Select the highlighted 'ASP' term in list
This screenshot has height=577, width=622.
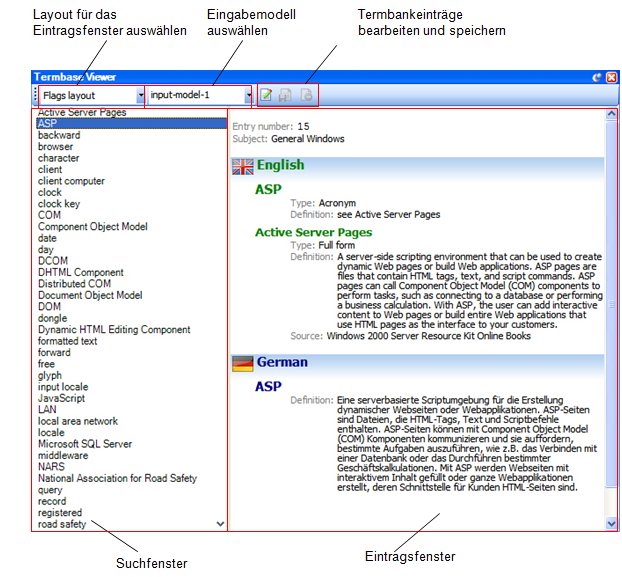point(132,123)
